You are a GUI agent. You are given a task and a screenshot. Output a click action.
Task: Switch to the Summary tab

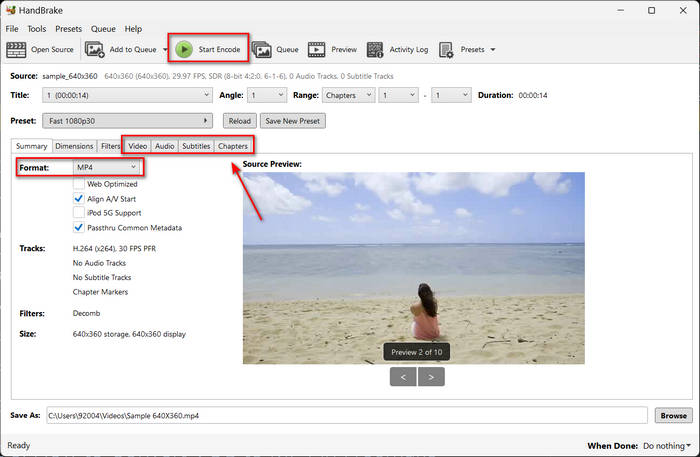coord(32,146)
